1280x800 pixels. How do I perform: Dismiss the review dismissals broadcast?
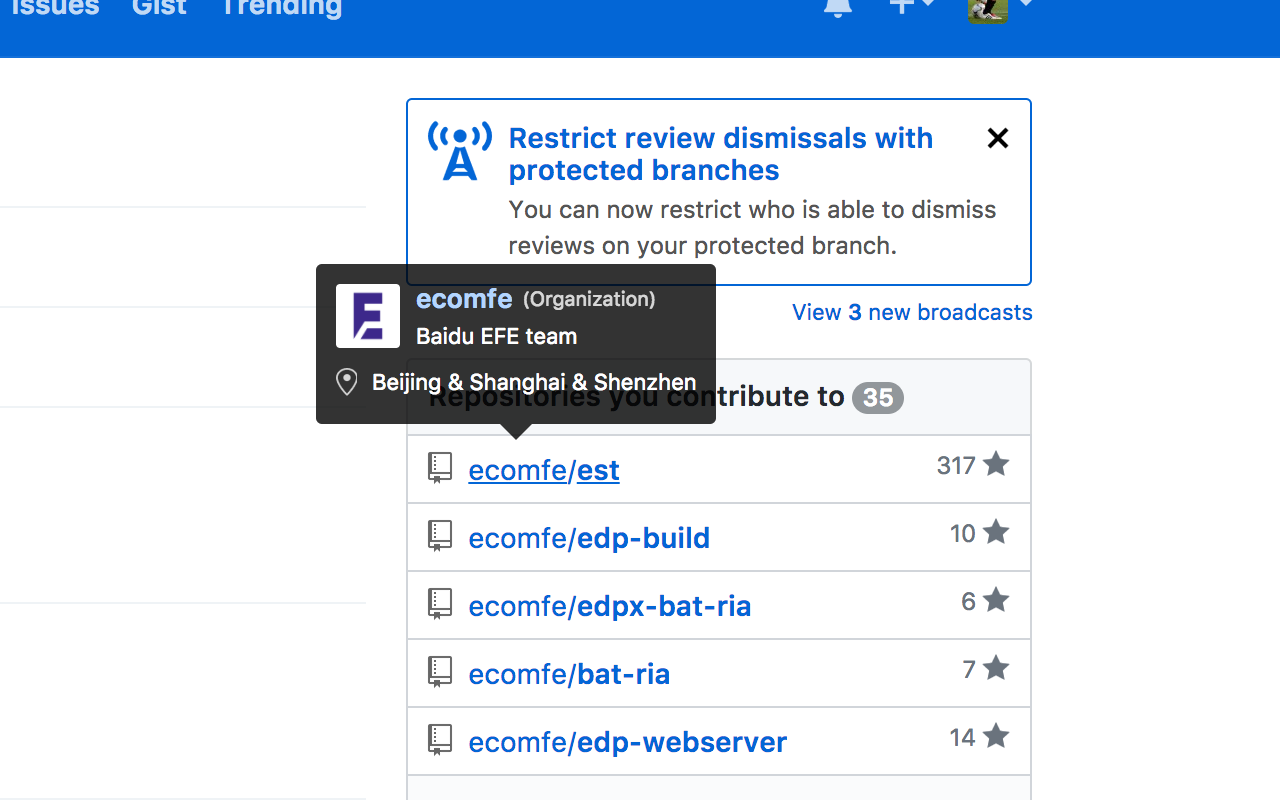[997, 138]
